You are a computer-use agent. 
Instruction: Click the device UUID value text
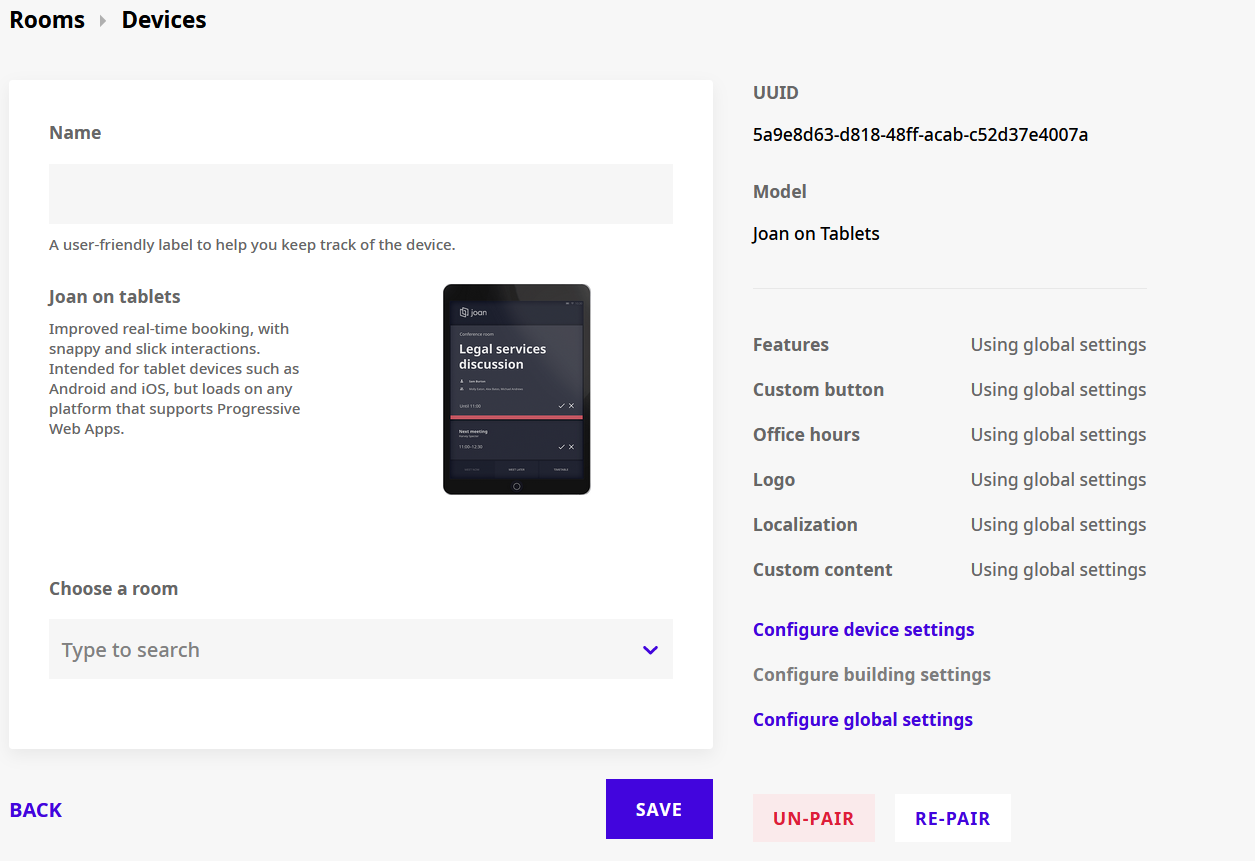(x=920, y=135)
